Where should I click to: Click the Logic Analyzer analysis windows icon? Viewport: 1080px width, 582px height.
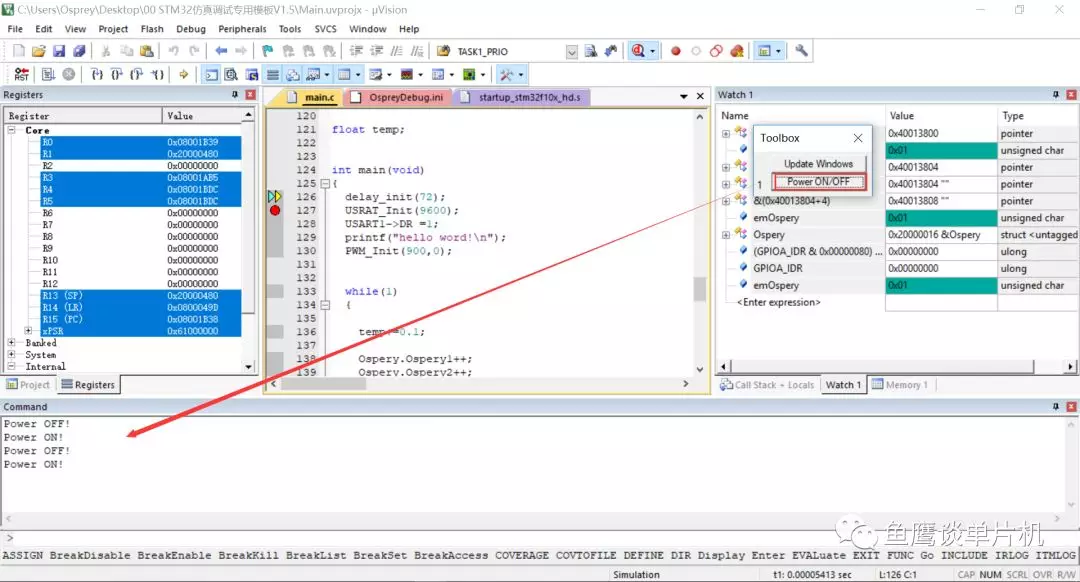click(x=406, y=74)
